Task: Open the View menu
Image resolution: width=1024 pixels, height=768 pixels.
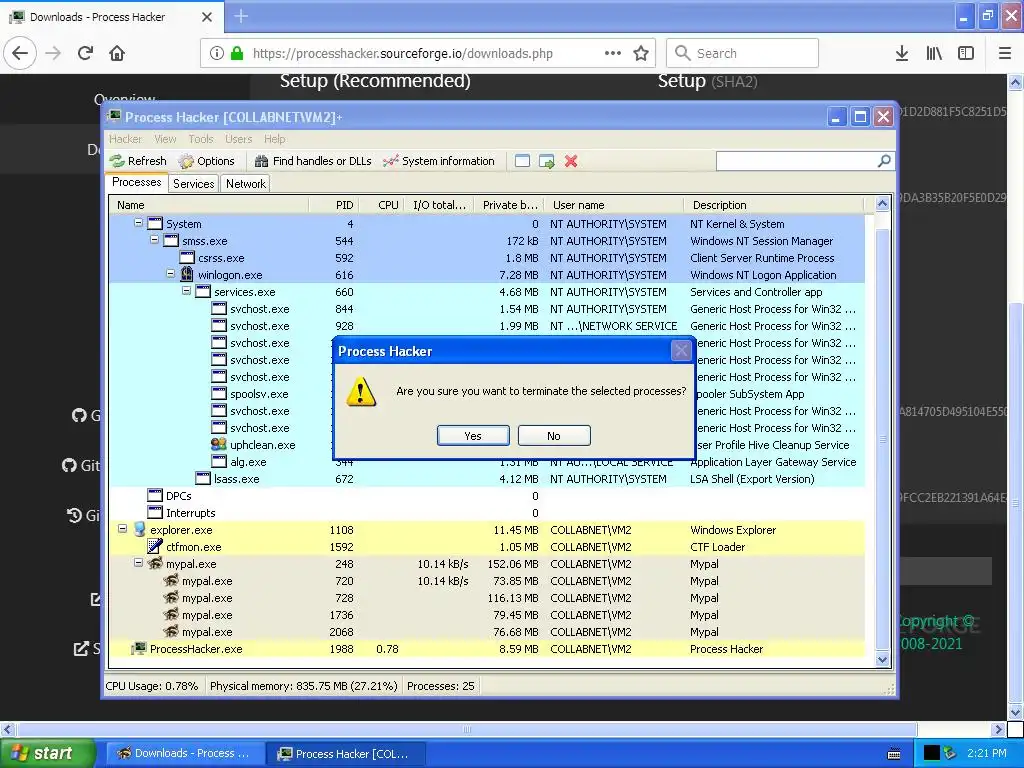Action: [165, 139]
